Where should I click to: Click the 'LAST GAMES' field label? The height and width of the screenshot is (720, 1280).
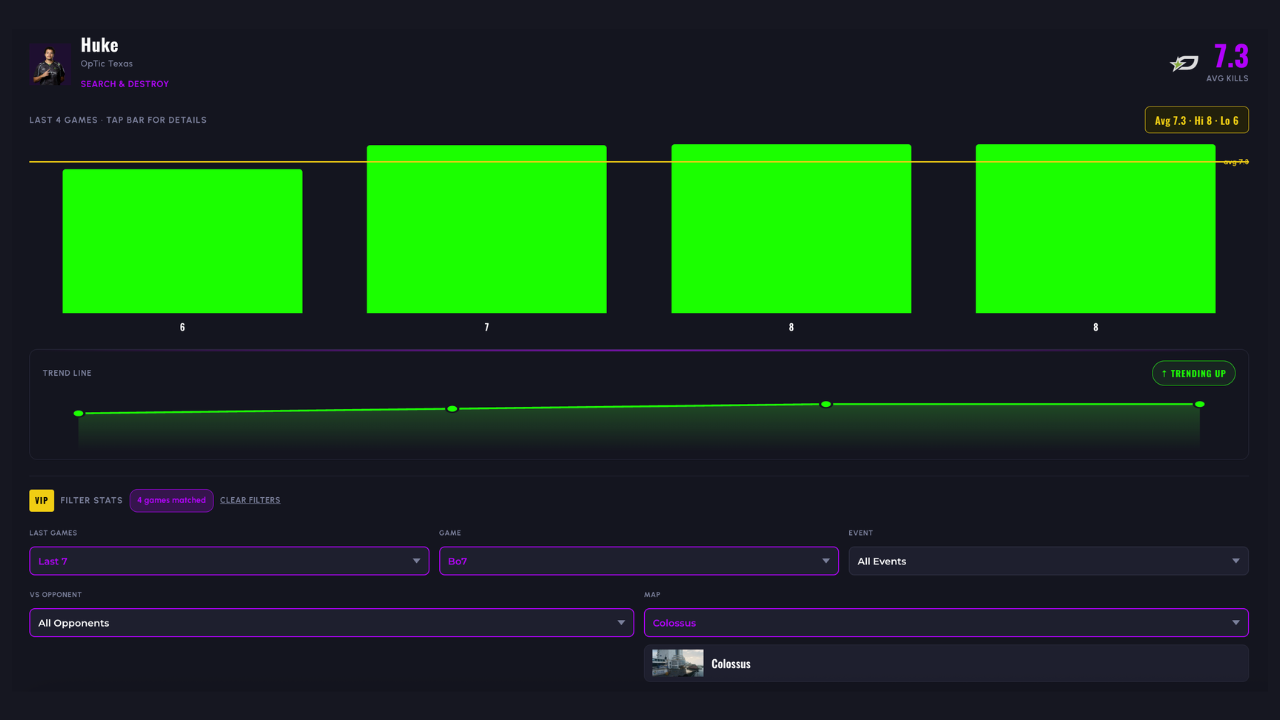(53, 533)
